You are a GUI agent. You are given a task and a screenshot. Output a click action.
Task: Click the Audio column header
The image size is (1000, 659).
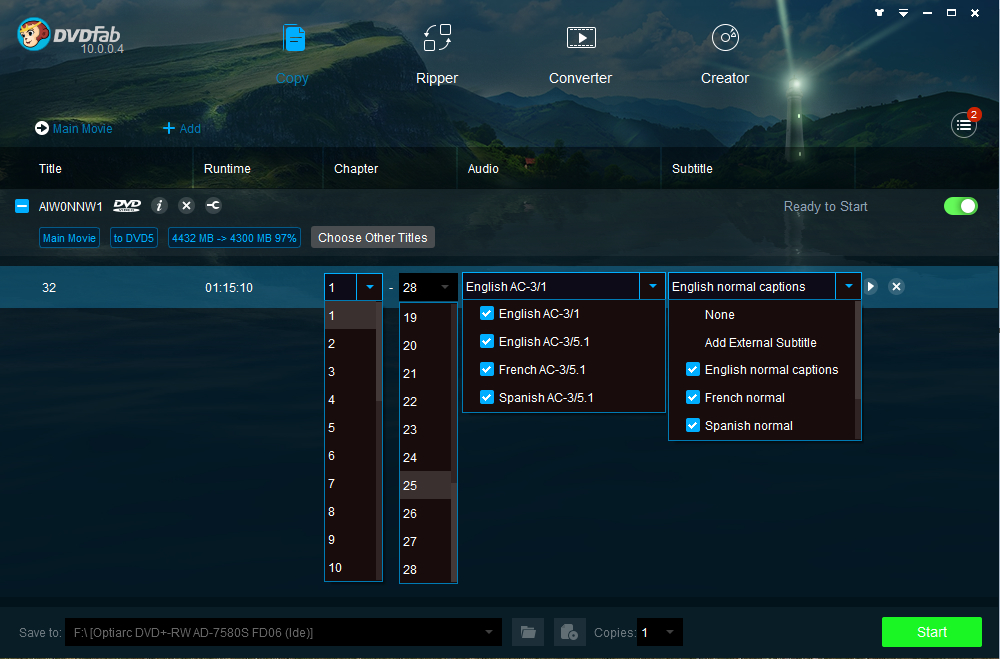point(483,168)
